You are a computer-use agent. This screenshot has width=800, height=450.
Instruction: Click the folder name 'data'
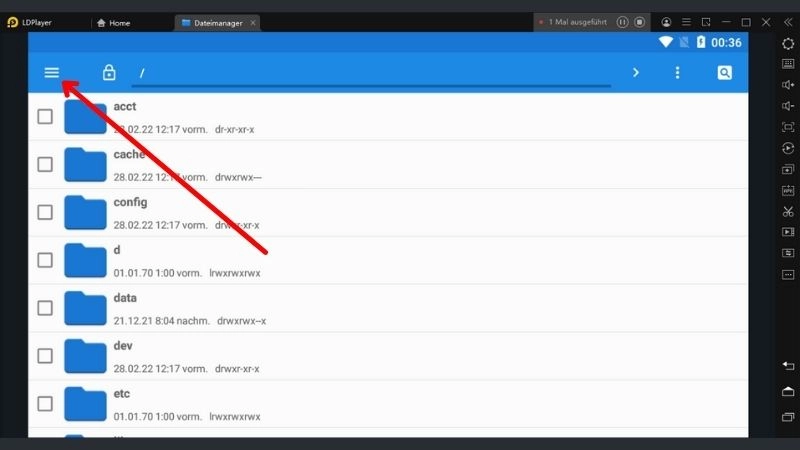coord(125,298)
